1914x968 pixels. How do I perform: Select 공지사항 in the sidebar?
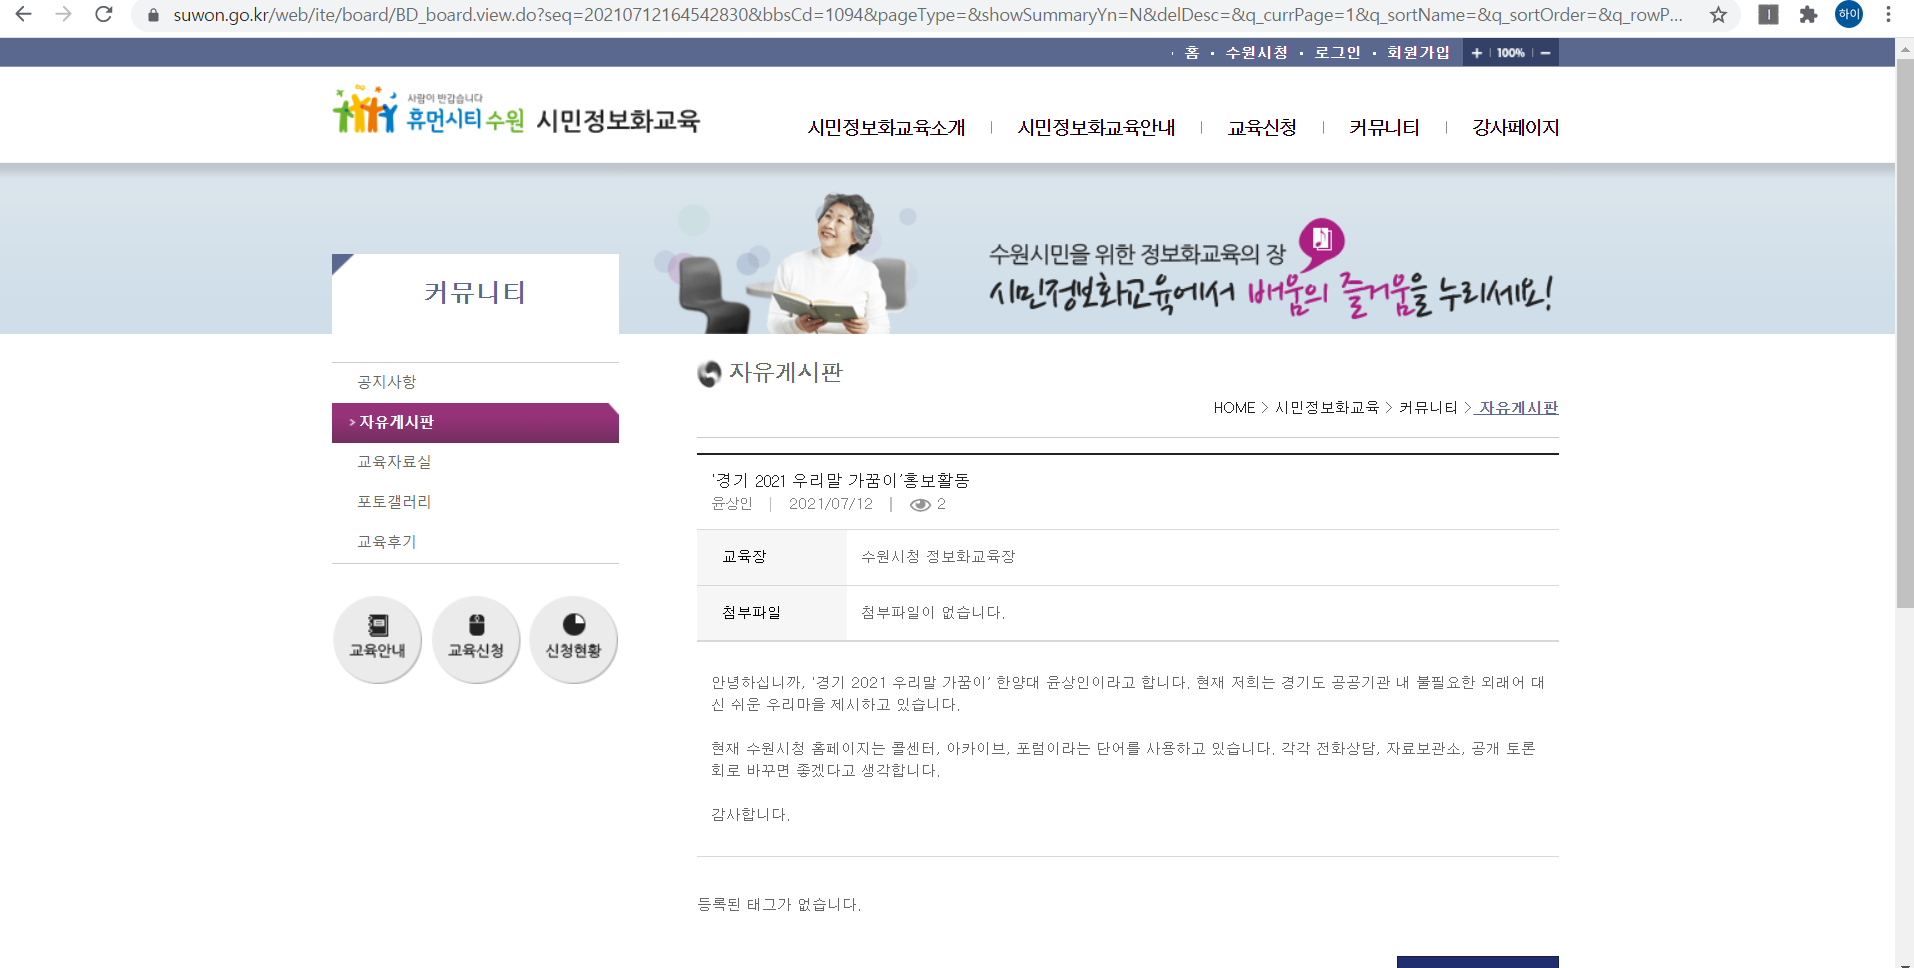(x=387, y=382)
